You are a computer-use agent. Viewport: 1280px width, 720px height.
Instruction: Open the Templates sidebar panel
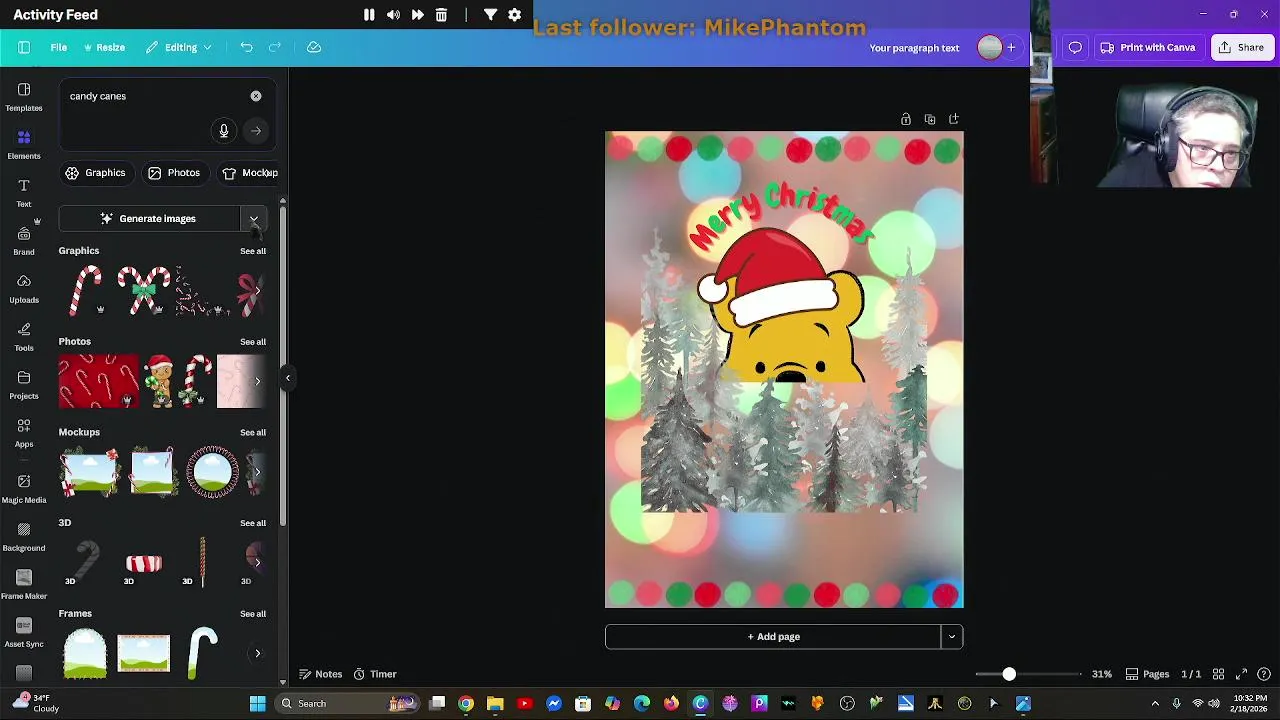[24, 97]
